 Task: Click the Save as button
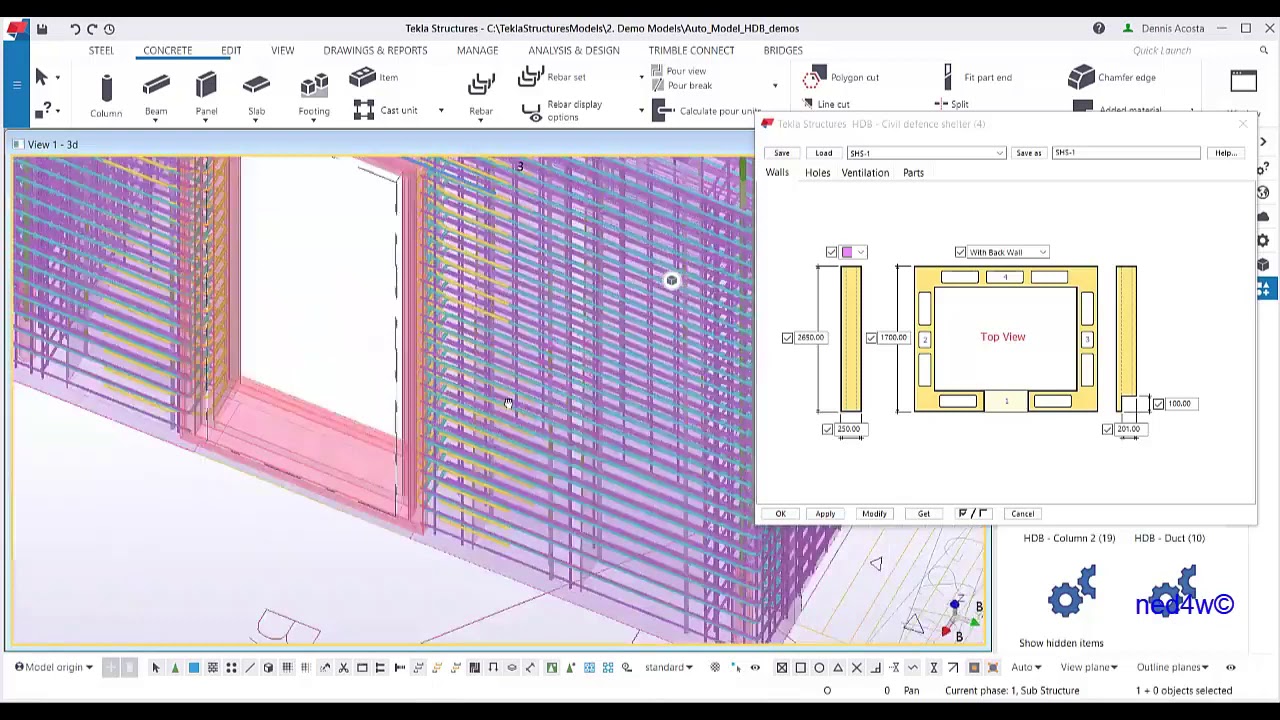click(1029, 153)
